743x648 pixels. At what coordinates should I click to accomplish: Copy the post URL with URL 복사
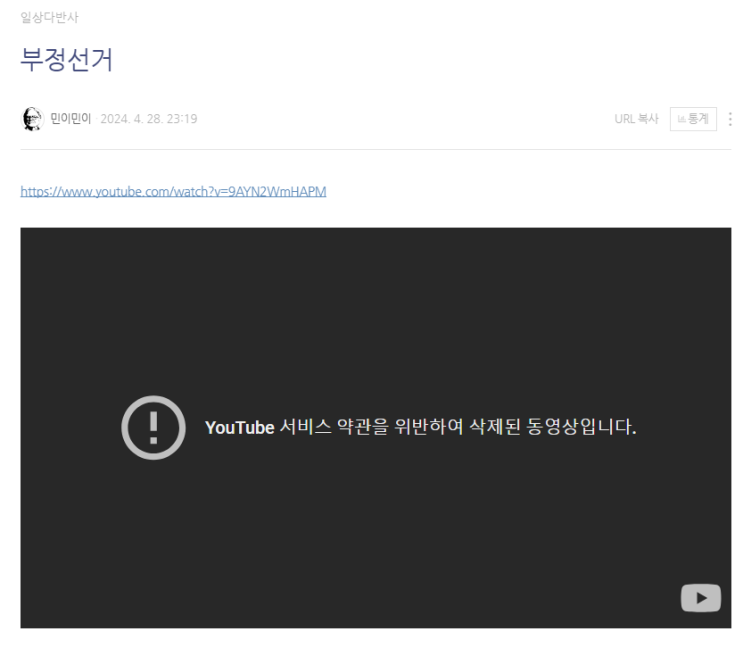pos(636,119)
